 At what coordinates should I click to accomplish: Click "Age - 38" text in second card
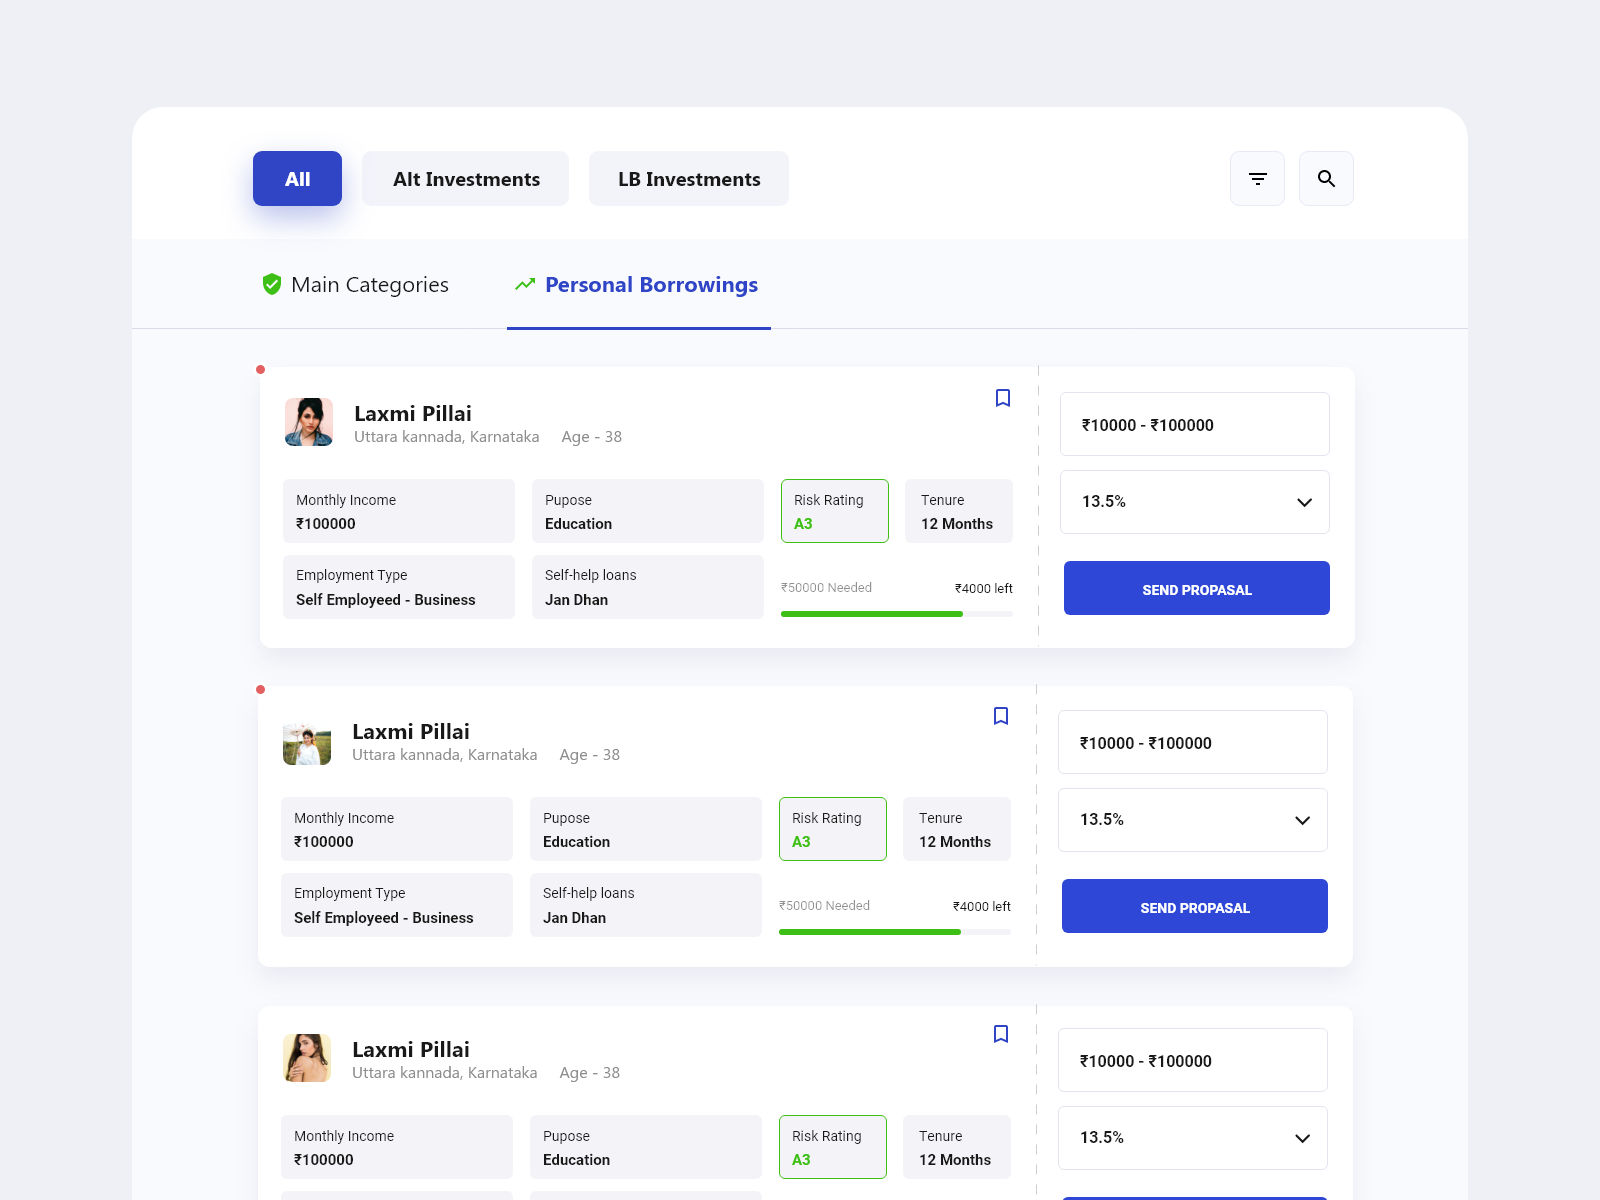(590, 755)
